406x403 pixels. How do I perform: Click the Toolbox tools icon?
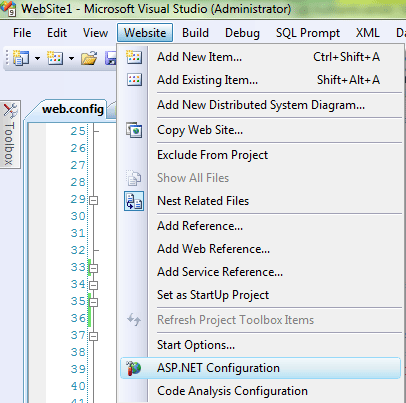[10, 111]
